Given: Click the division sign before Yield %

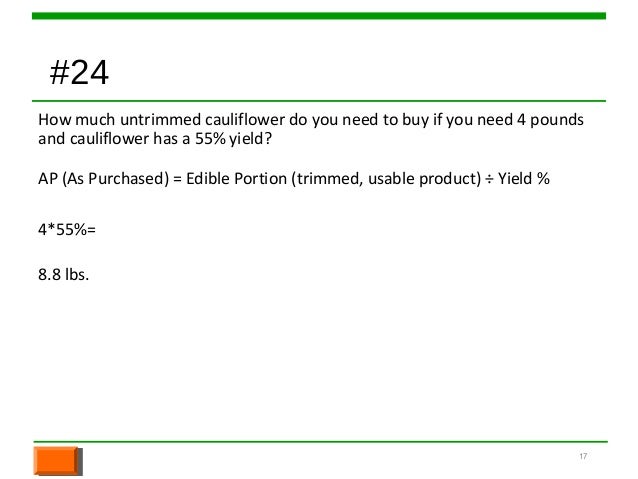Looking at the screenshot, I should tap(489, 179).
